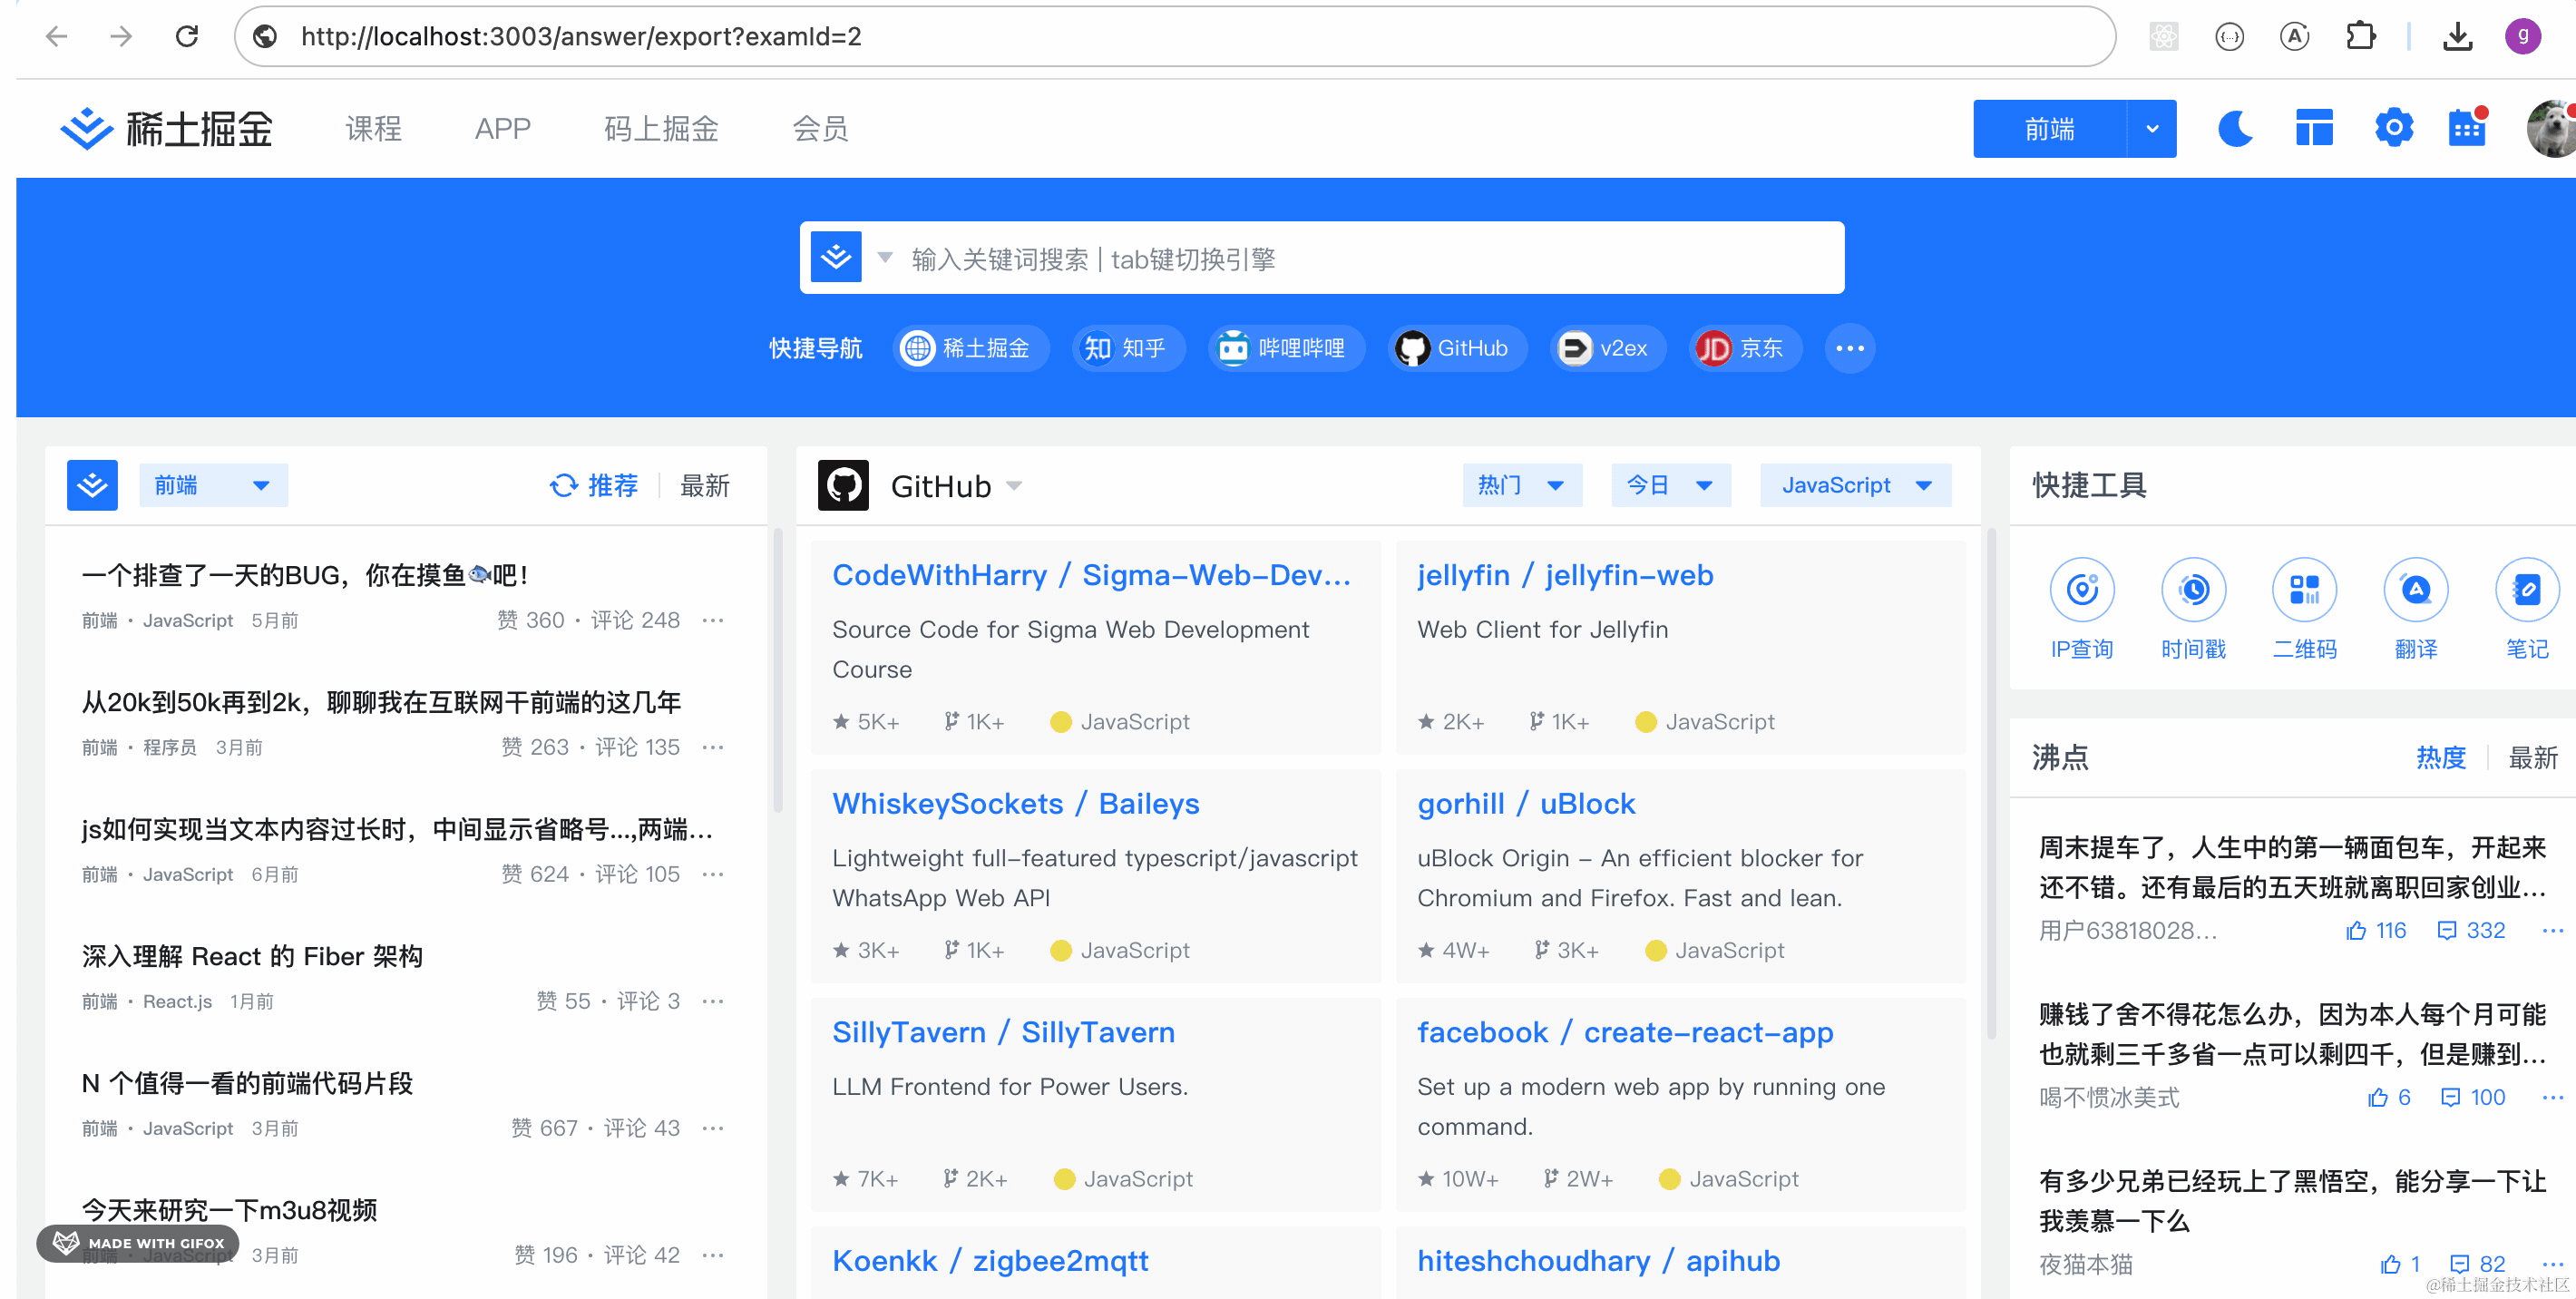Open article 深入理解 React 的 Fiber 架构
Screen dimensions: 2576x1299
tap(252, 956)
